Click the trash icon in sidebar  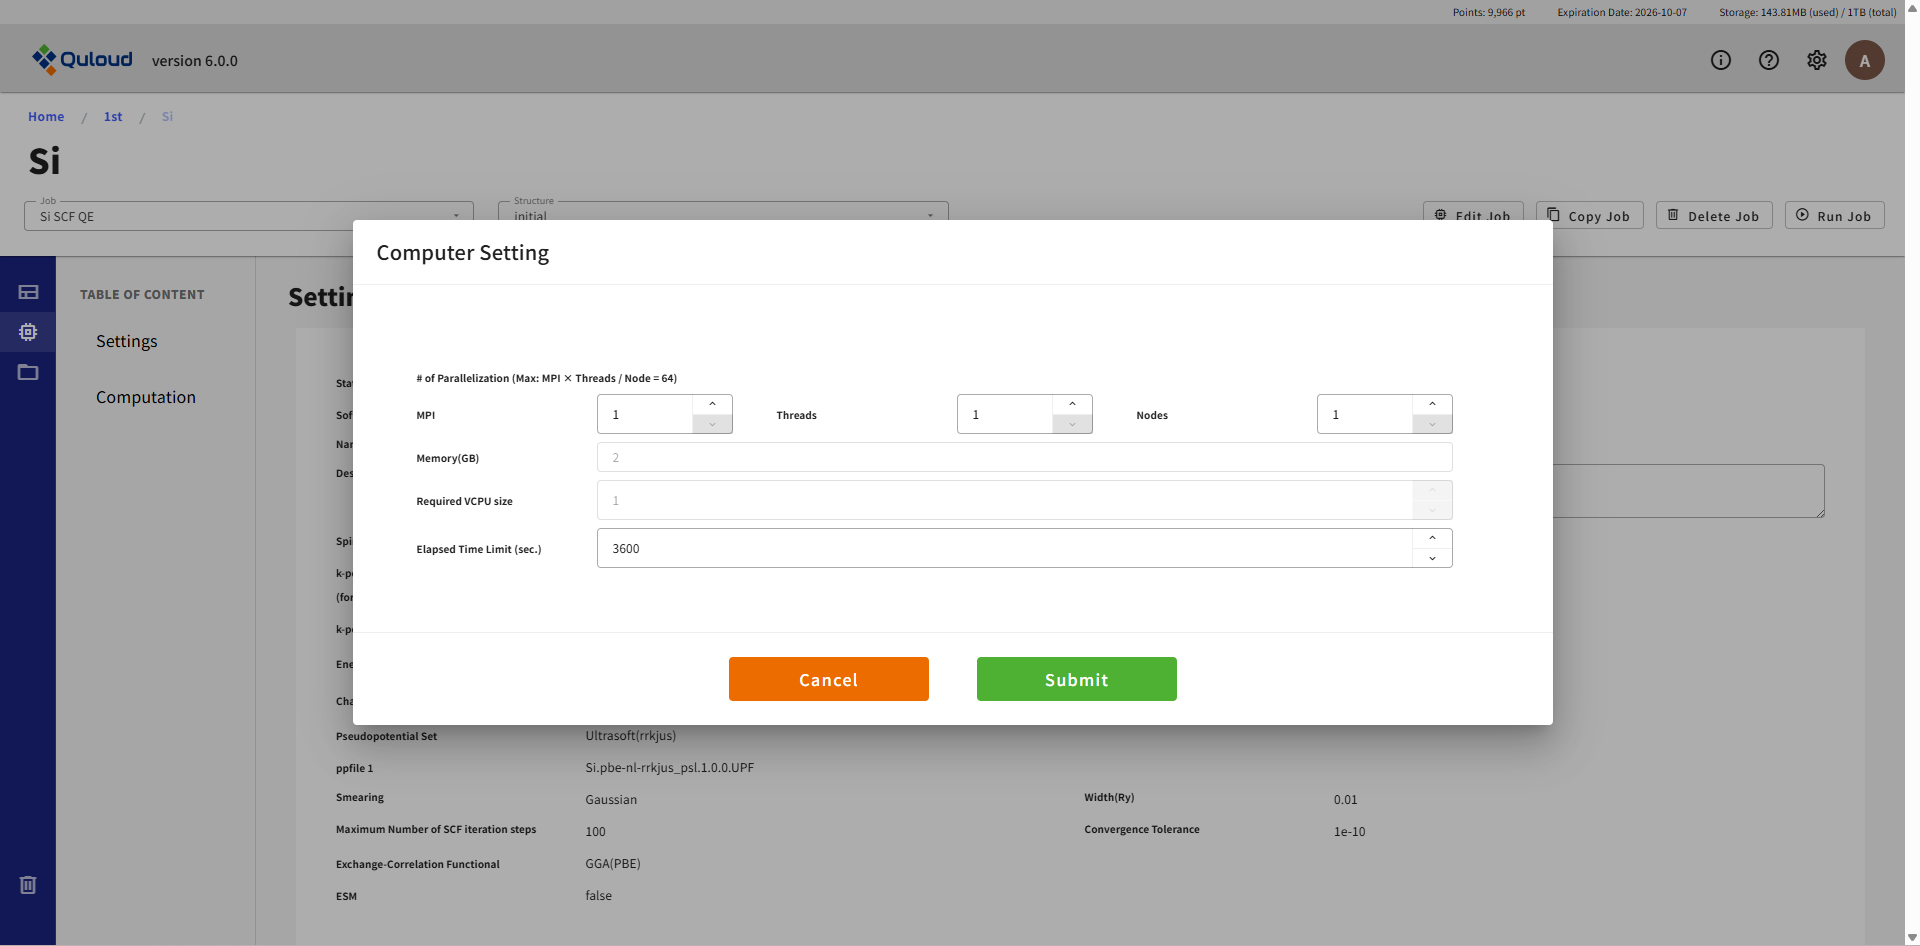tap(28, 885)
